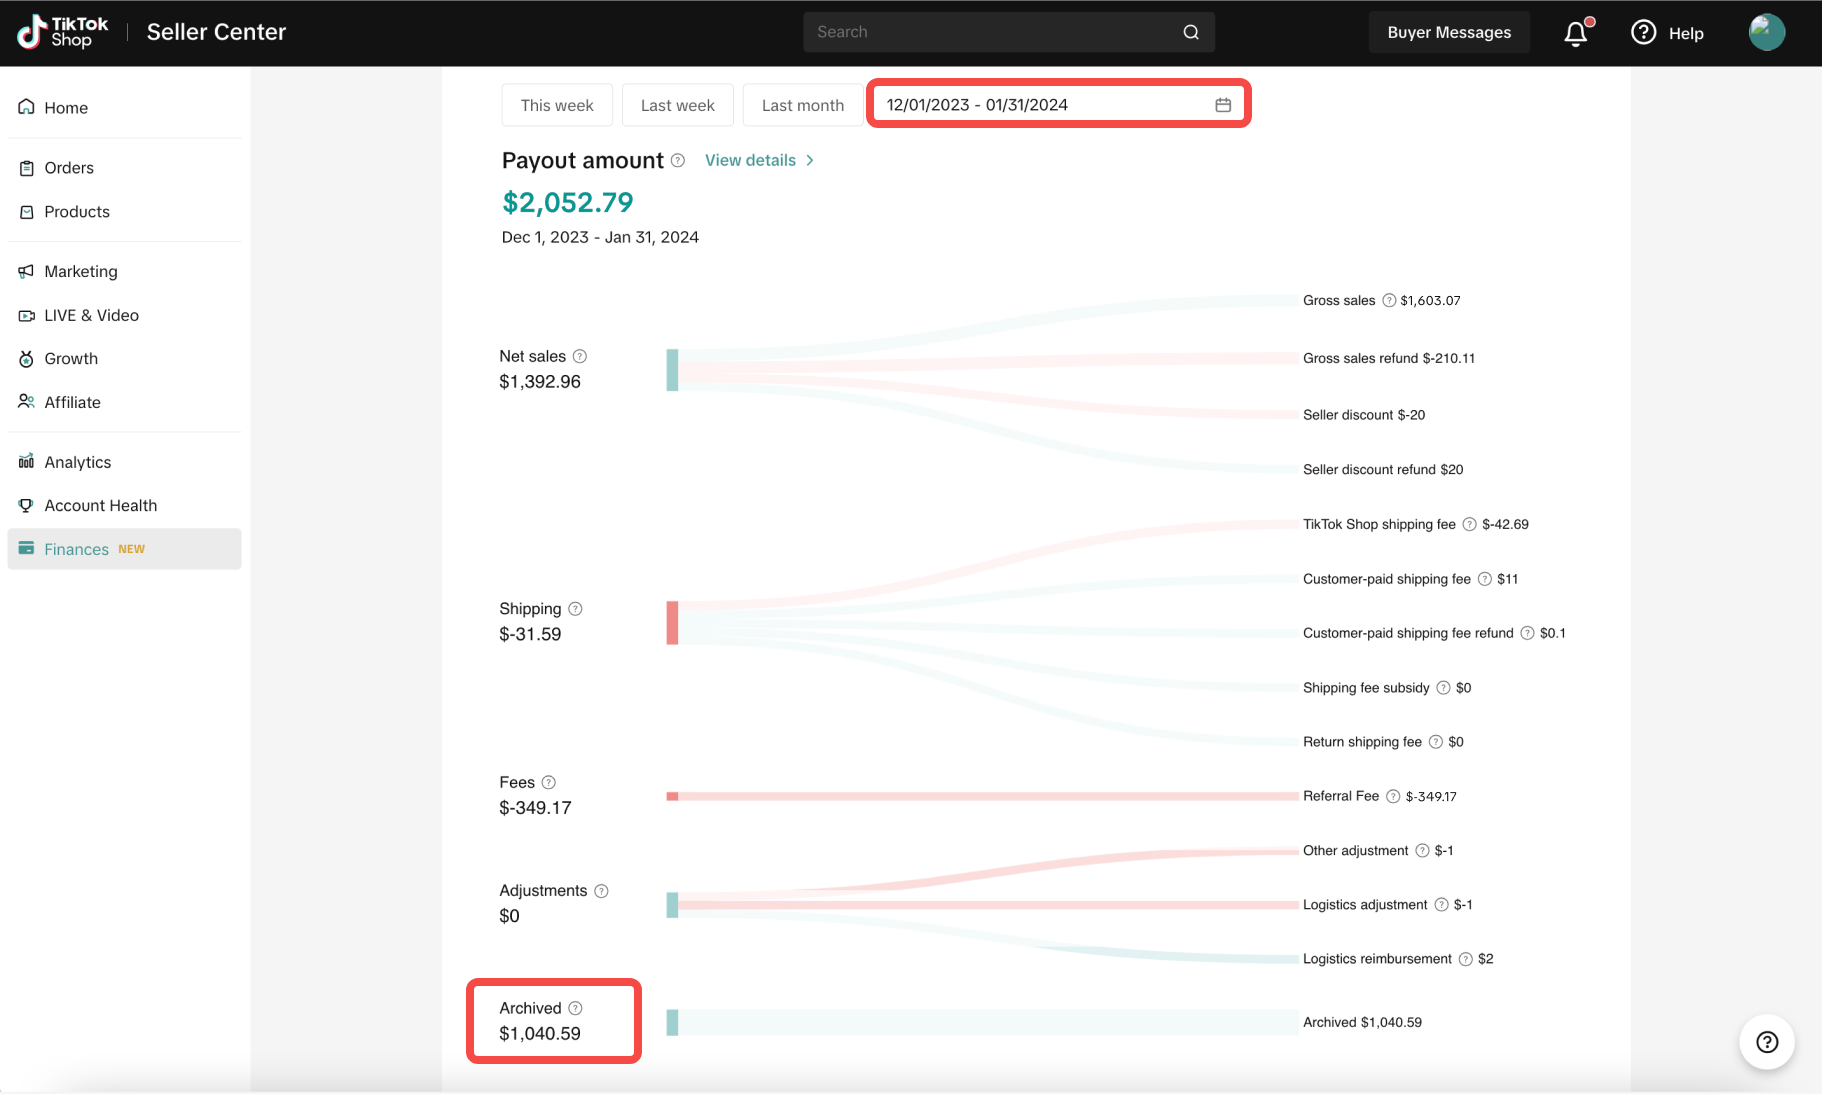Click the TikTok Shop logo
Viewport: 1822px width, 1094px height.
click(x=62, y=32)
